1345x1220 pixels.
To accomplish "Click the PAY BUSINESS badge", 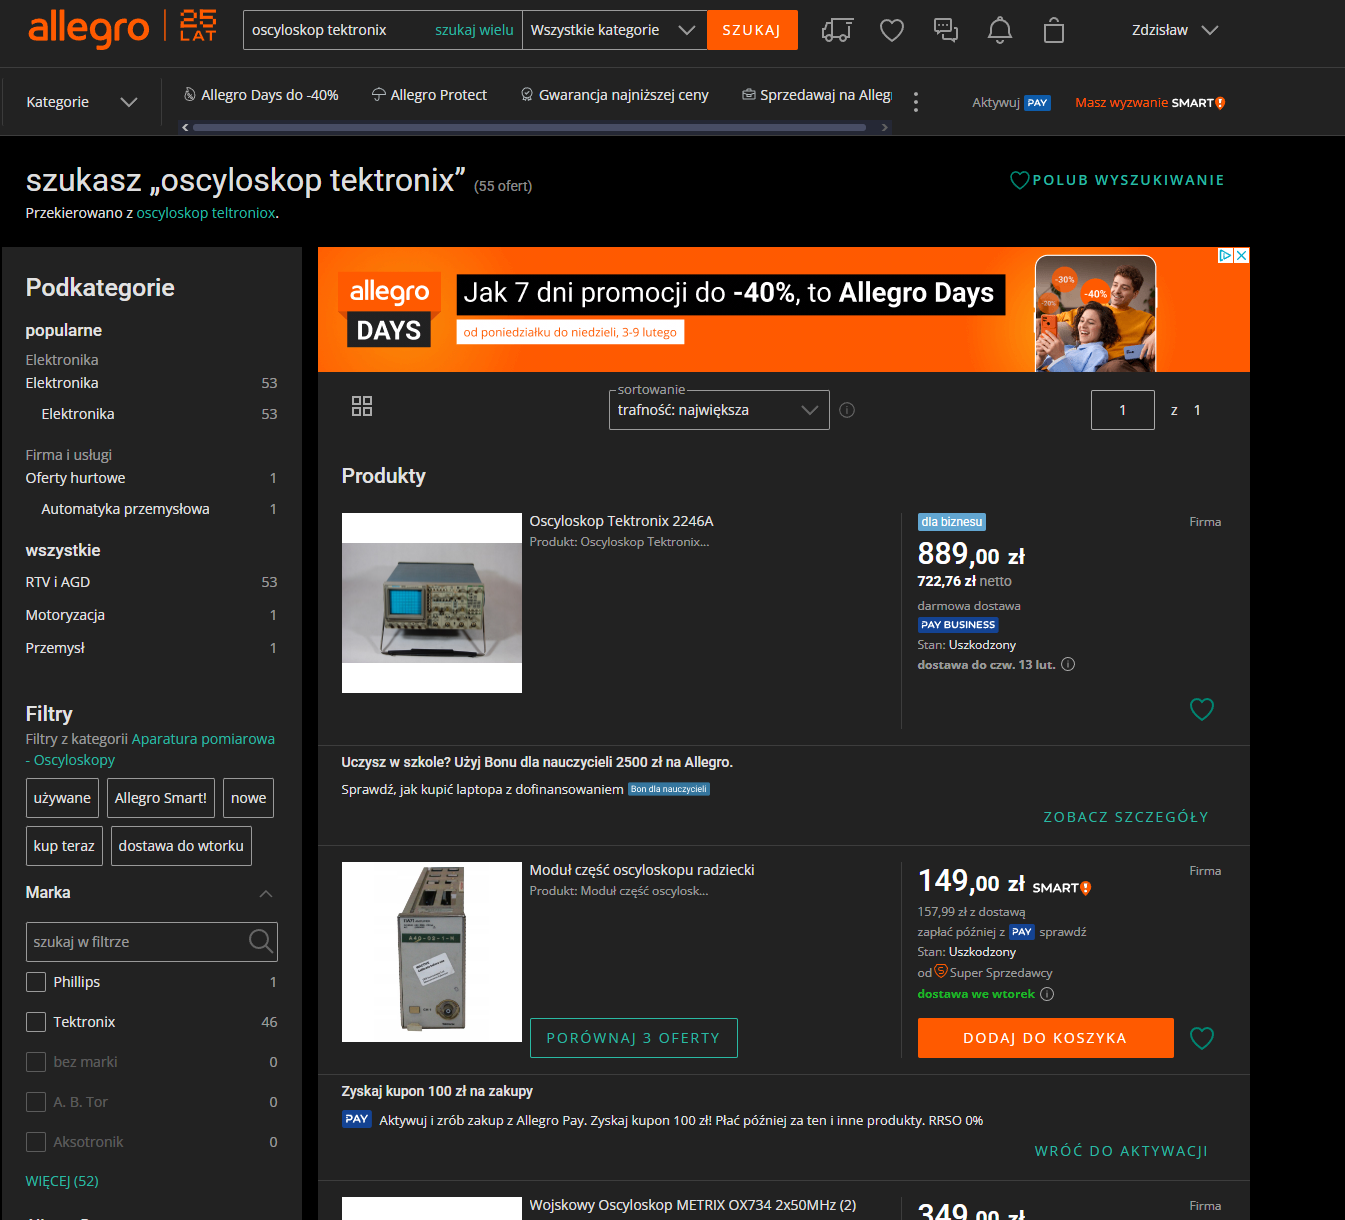I will pyautogui.click(x=958, y=625).
